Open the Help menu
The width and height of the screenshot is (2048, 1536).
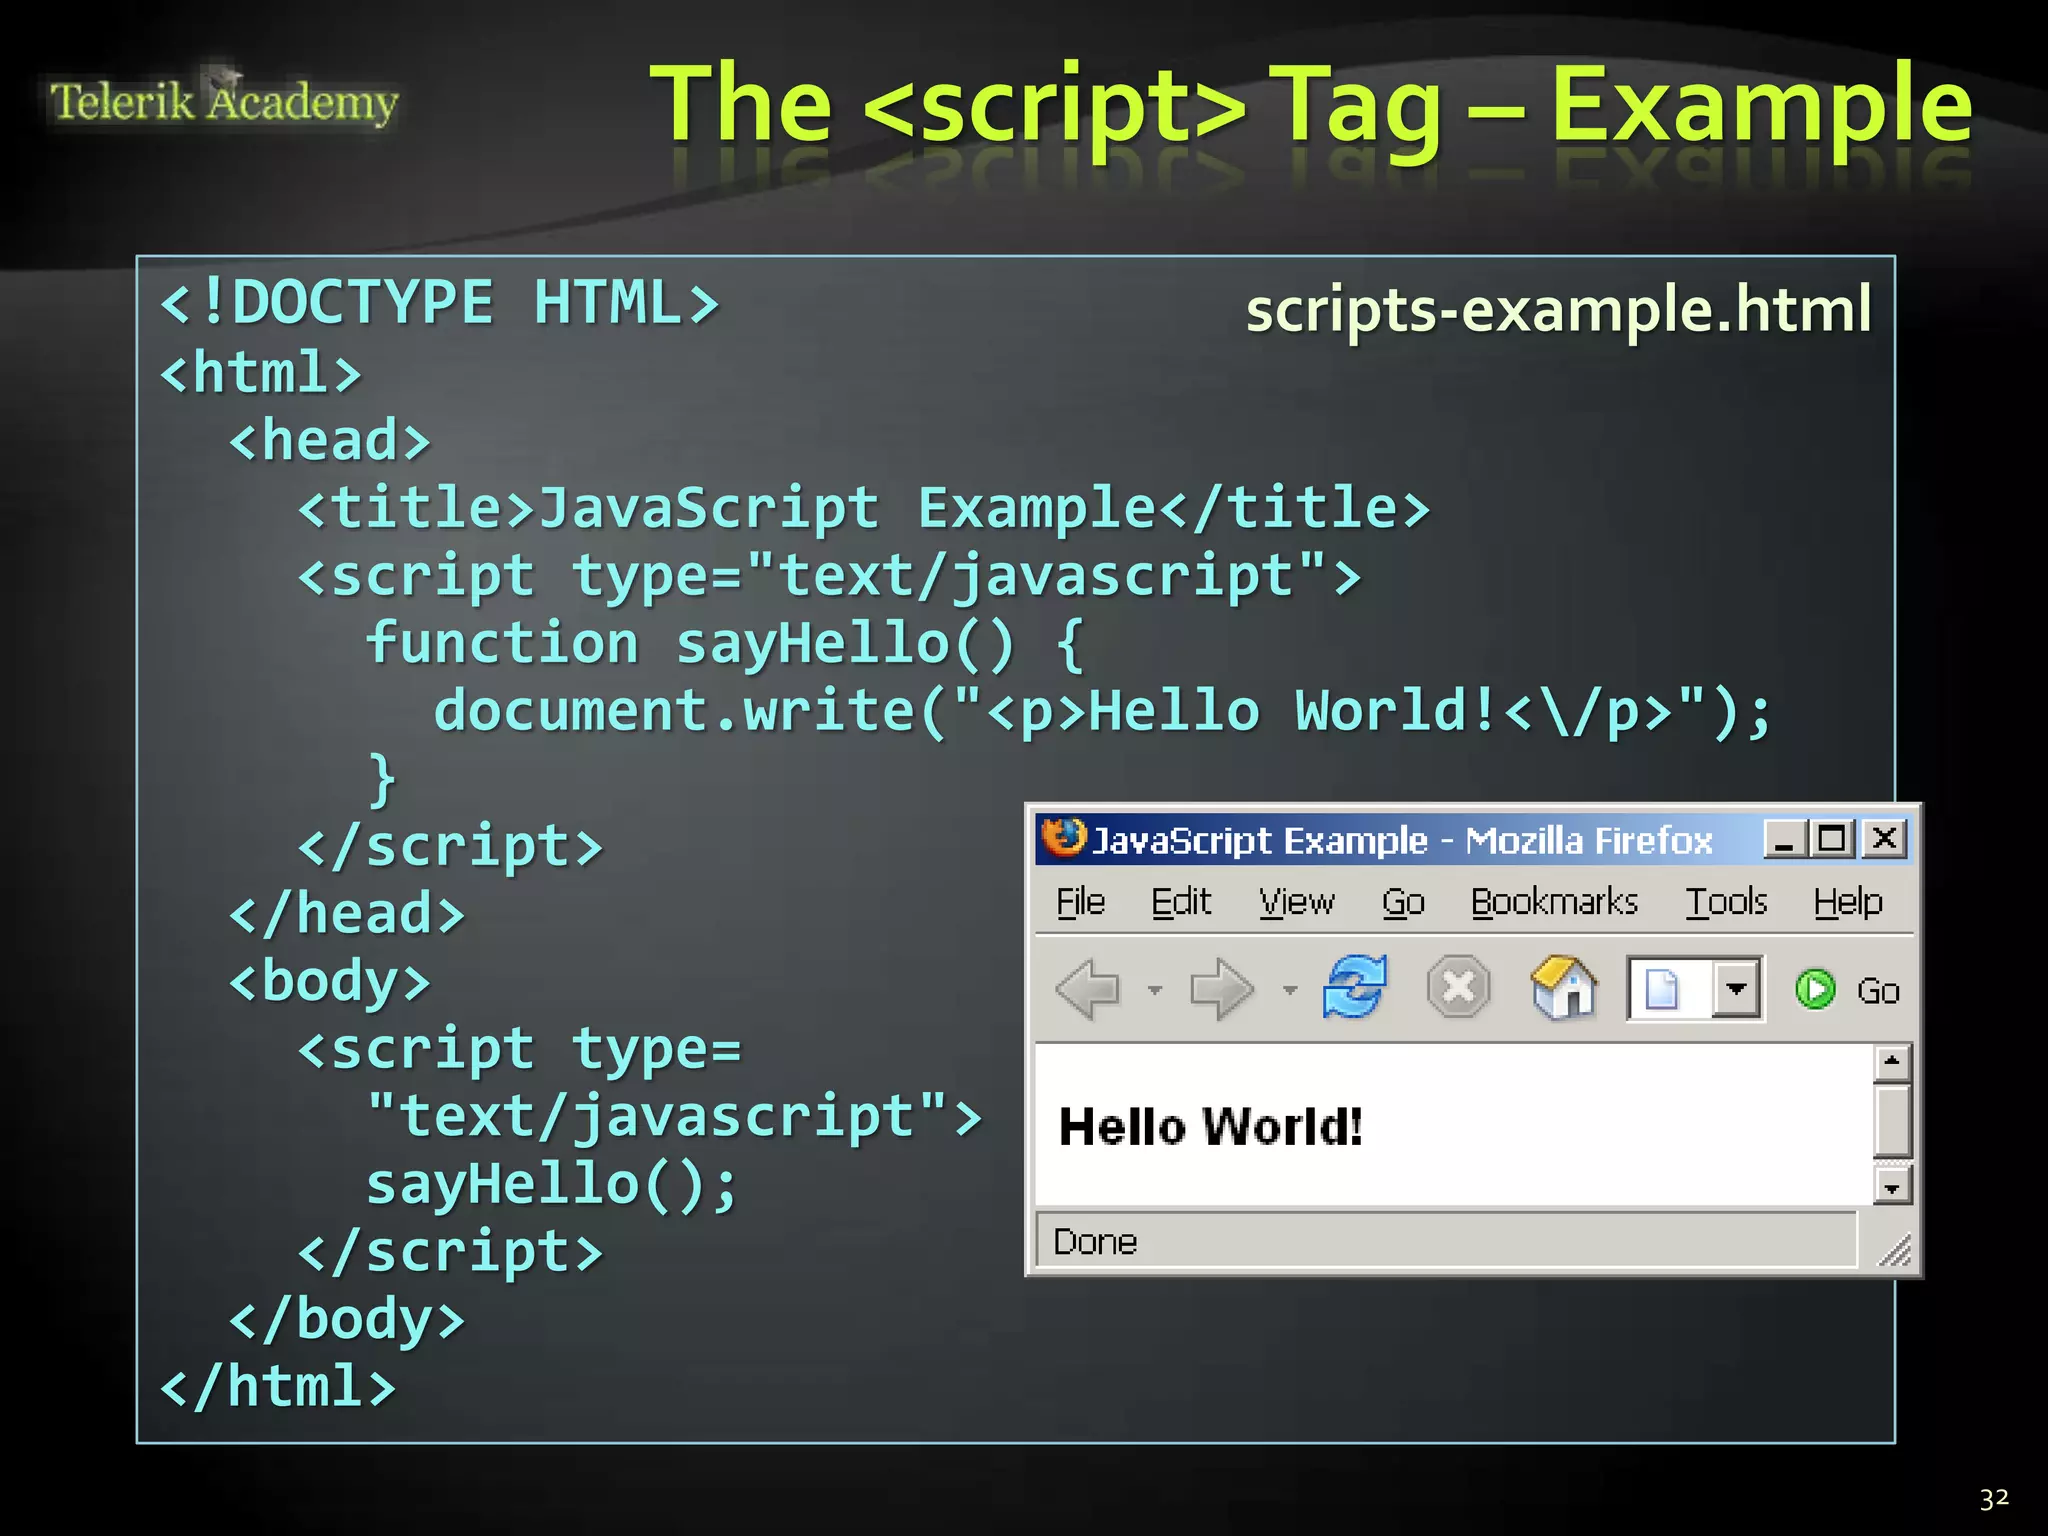pos(1848,902)
